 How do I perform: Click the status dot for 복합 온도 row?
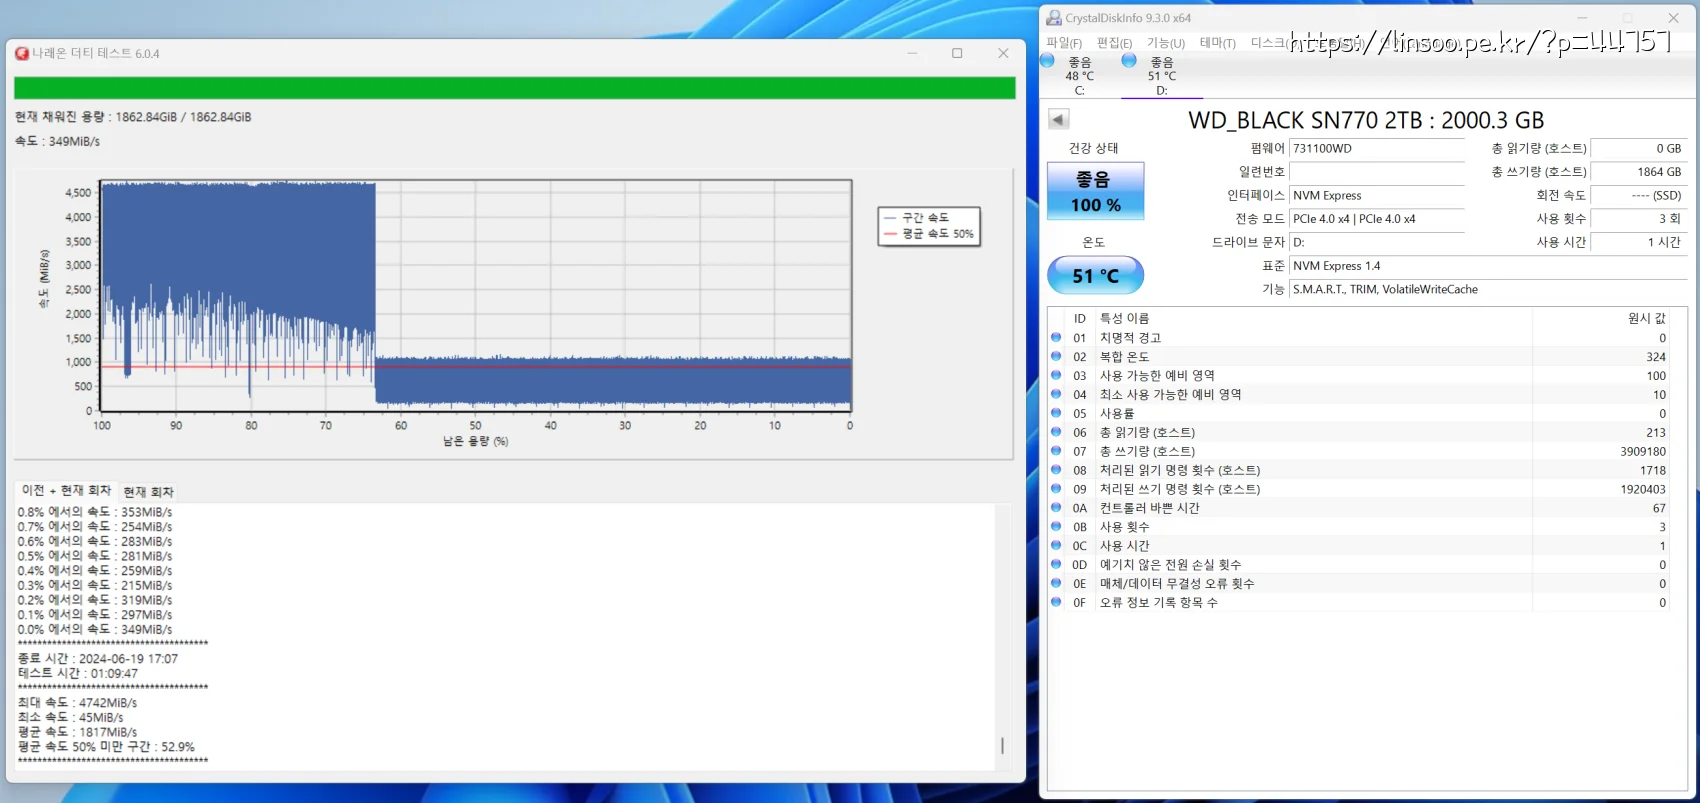[x=1056, y=357]
